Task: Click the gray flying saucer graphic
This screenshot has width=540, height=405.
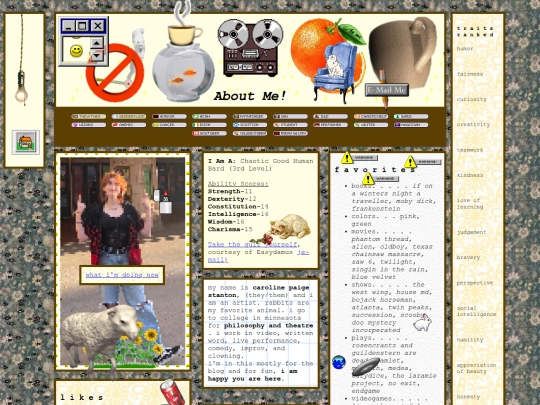Action: tap(366, 366)
